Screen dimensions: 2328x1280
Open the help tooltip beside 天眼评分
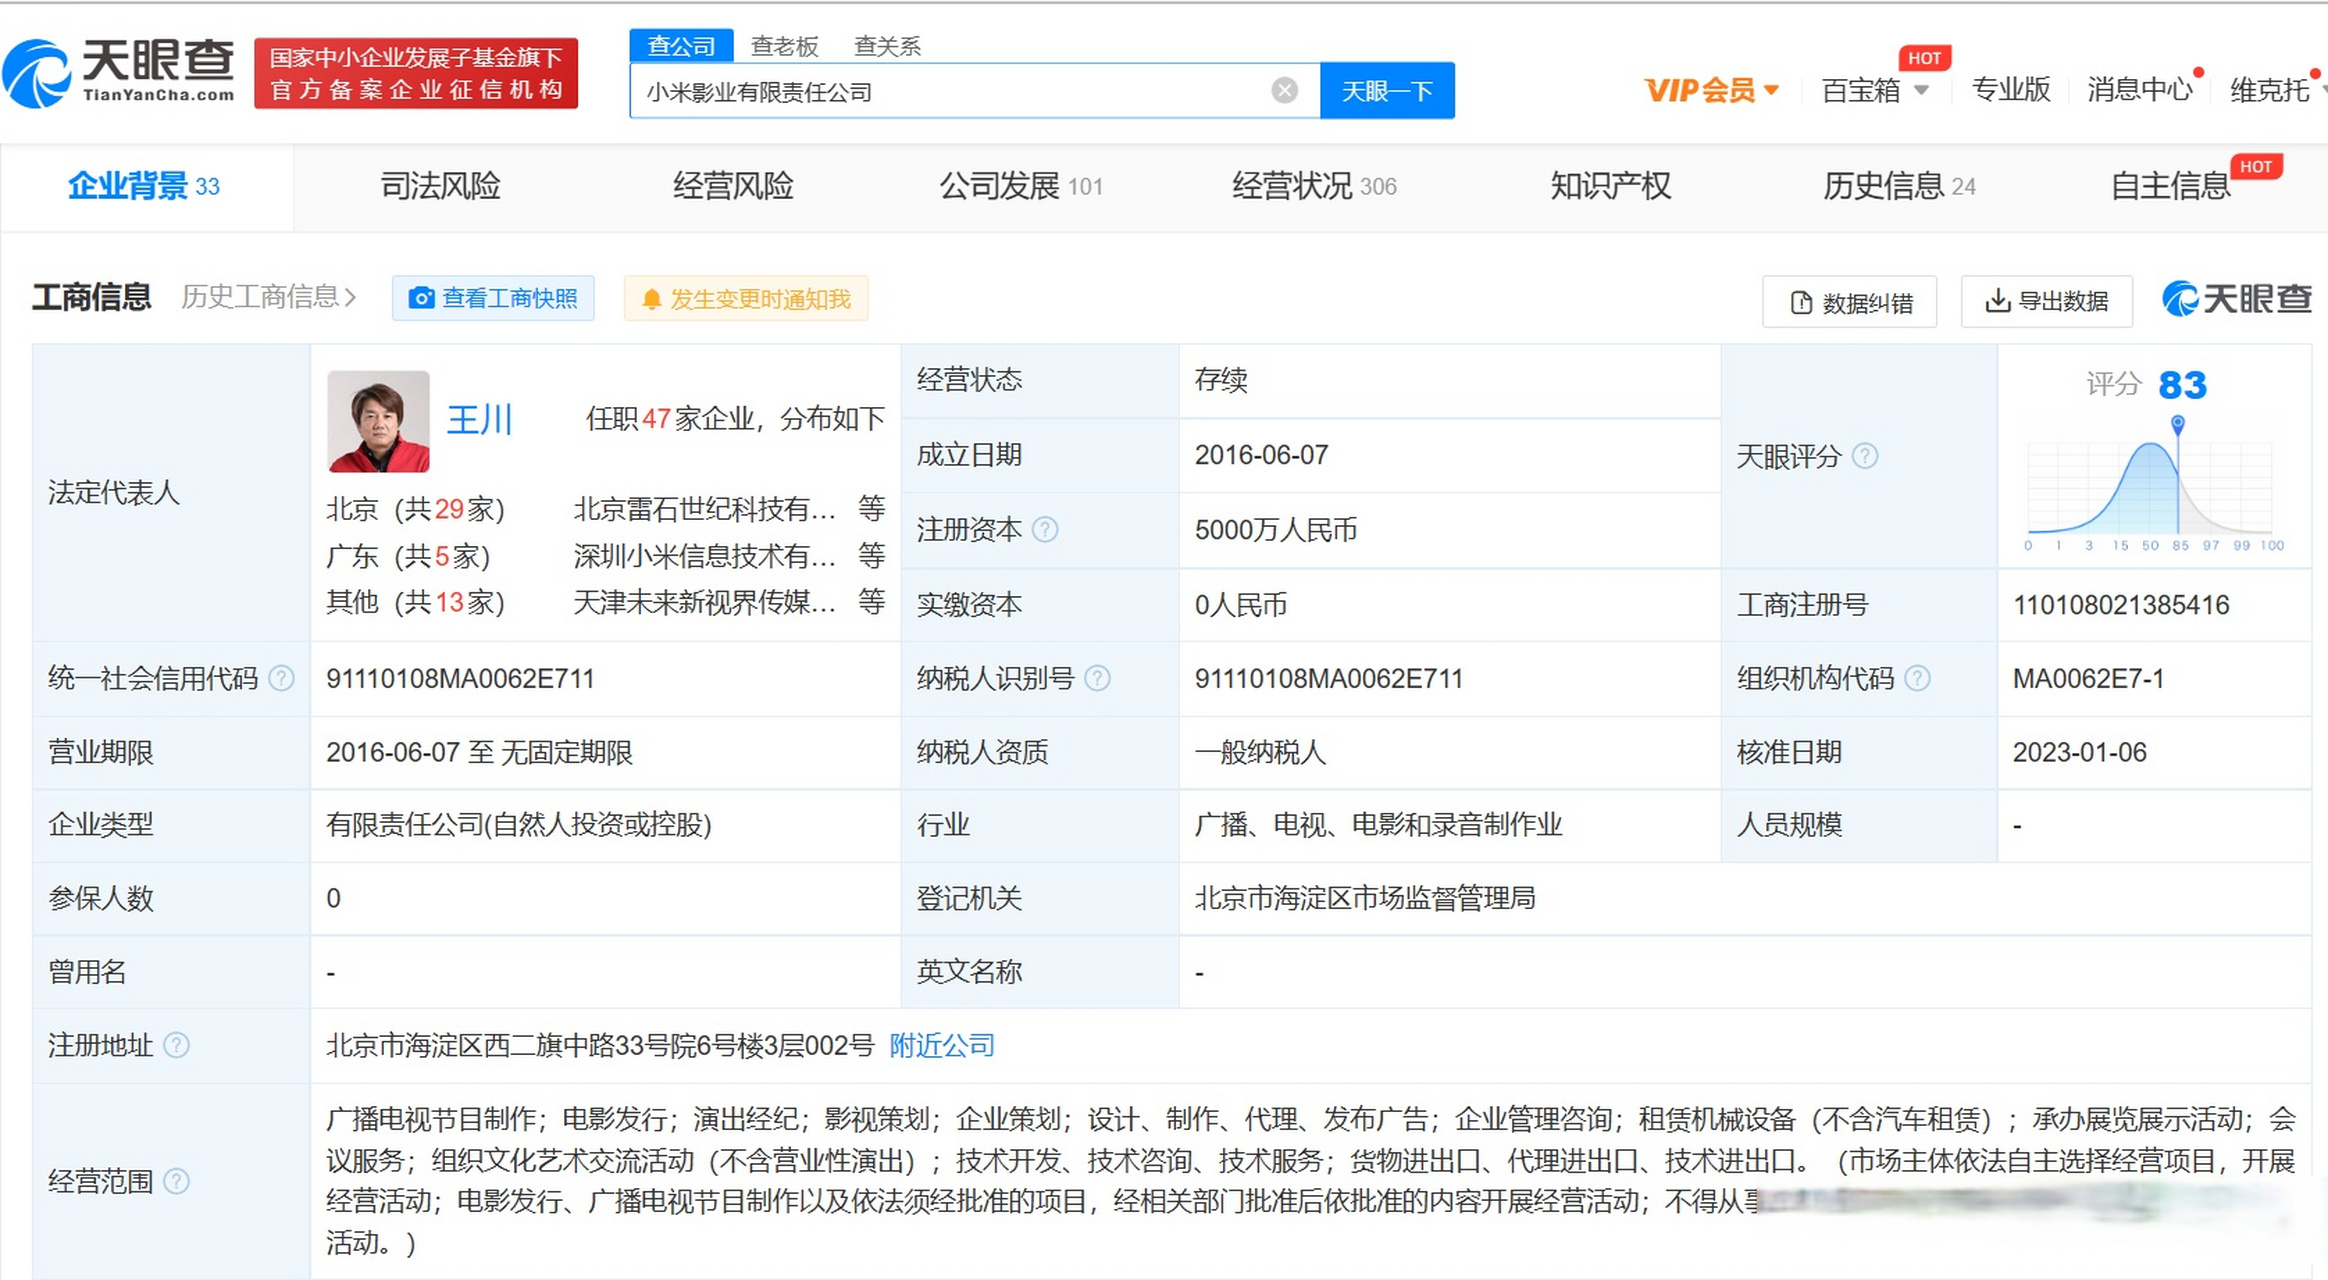[1864, 456]
